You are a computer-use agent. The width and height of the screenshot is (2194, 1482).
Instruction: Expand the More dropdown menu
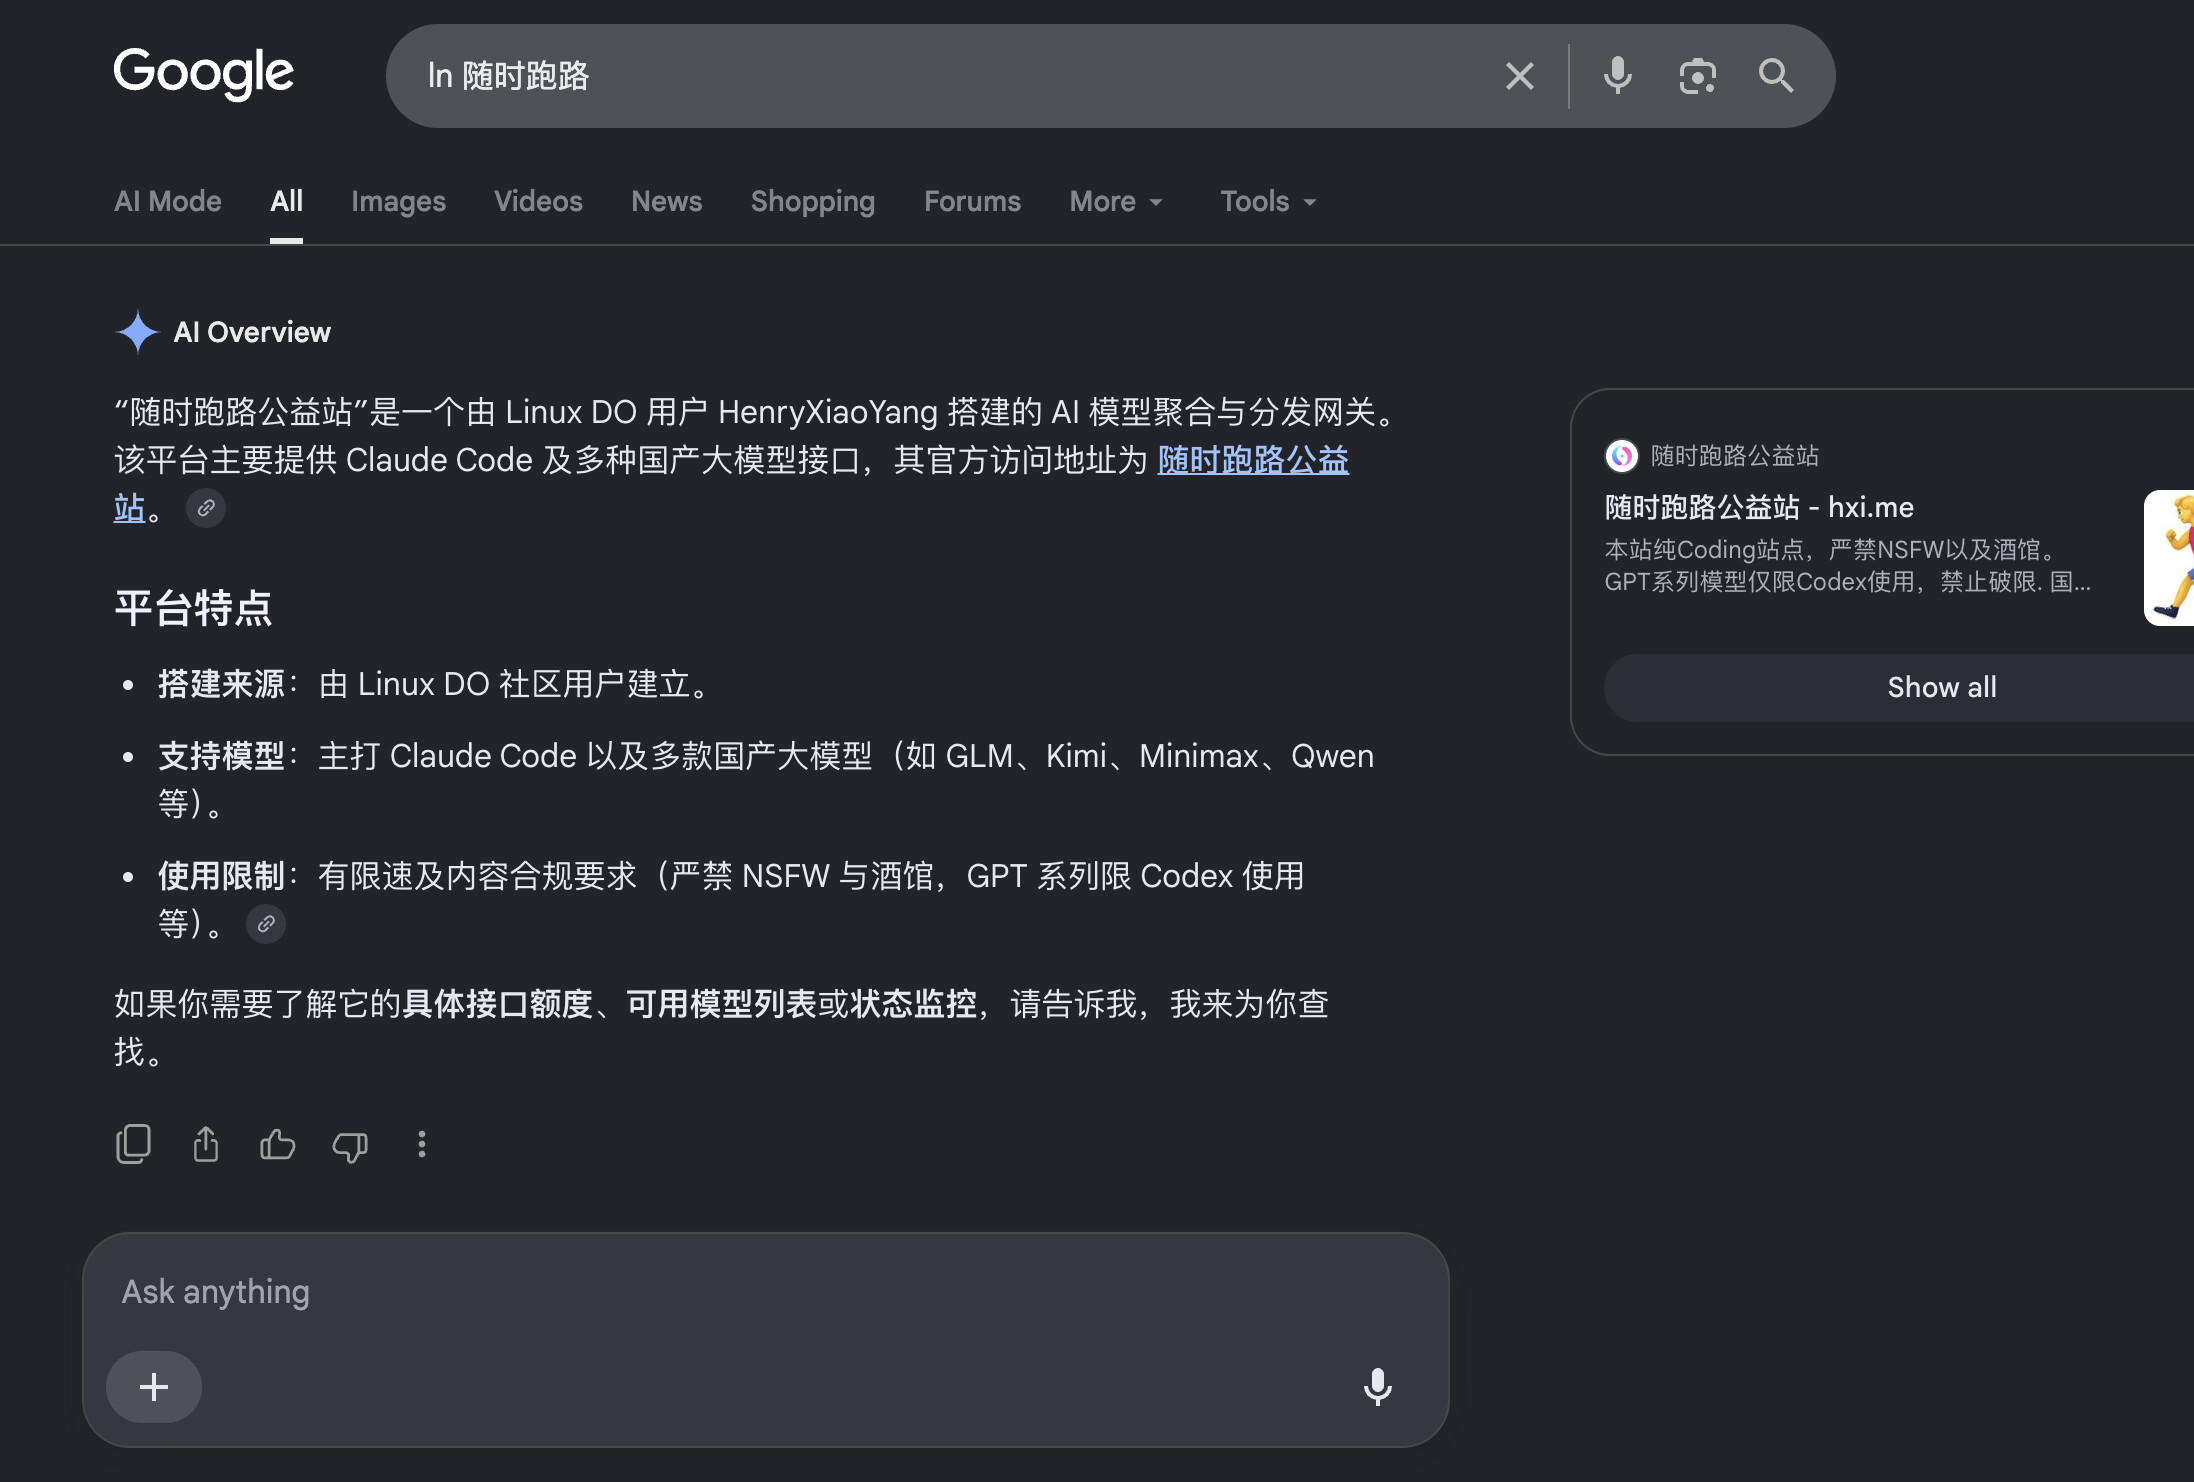click(x=1117, y=202)
